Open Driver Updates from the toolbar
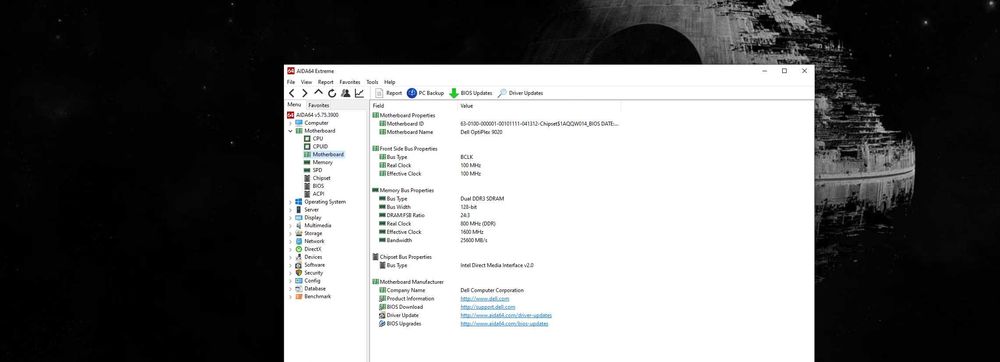Screen dimensions: 1000x362 [x=520, y=93]
